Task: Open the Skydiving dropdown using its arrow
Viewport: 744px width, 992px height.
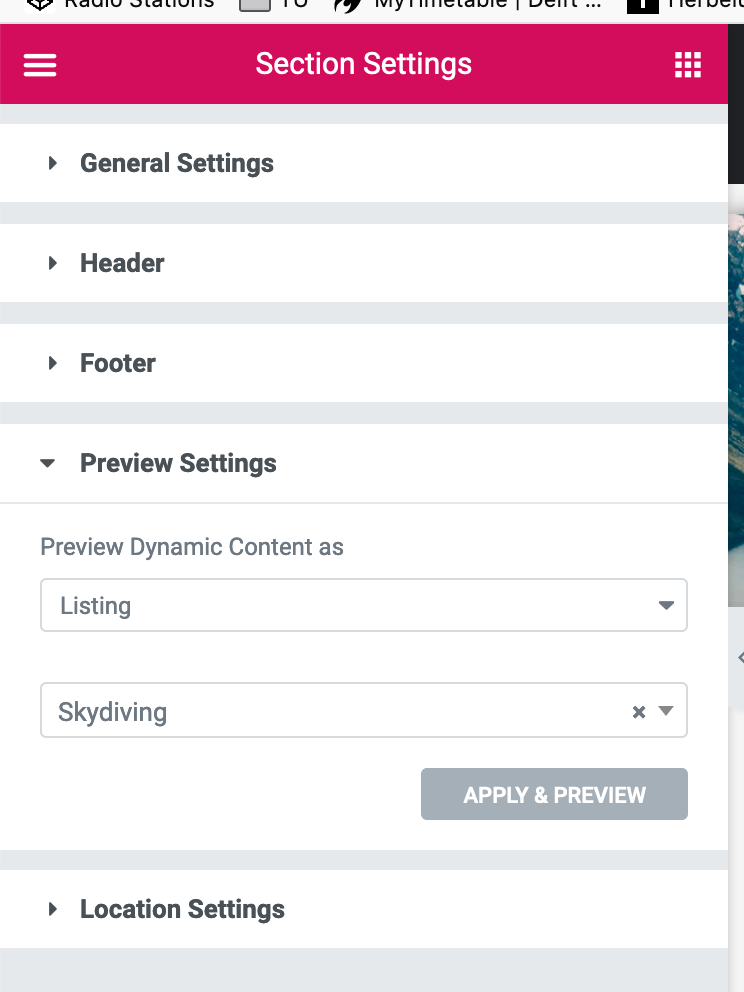Action: tap(666, 710)
